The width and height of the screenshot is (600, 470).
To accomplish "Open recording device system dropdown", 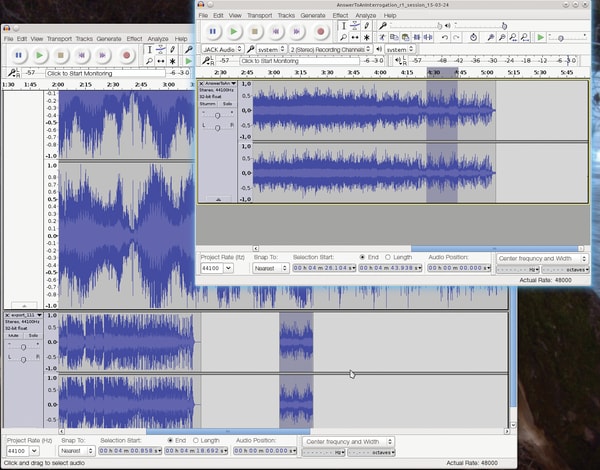I will coord(271,49).
